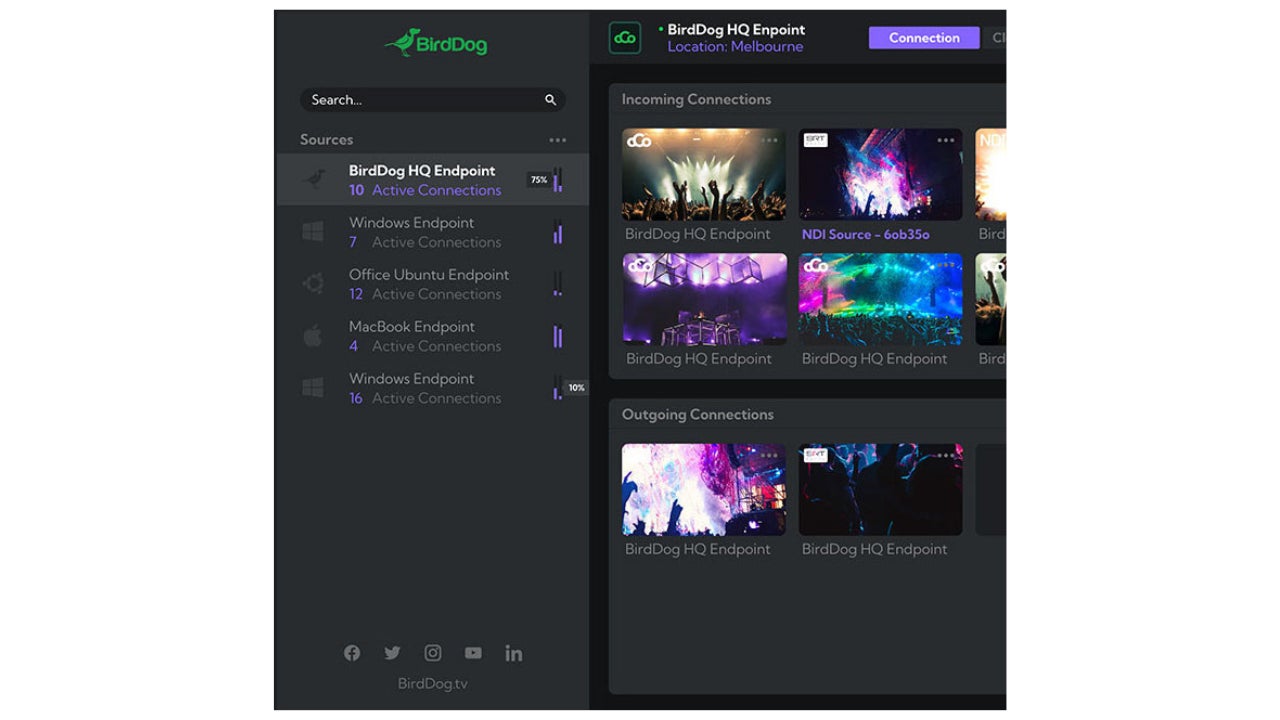
Task: Click the SRT badge on the outgoing thumbnail
Action: click(x=816, y=455)
